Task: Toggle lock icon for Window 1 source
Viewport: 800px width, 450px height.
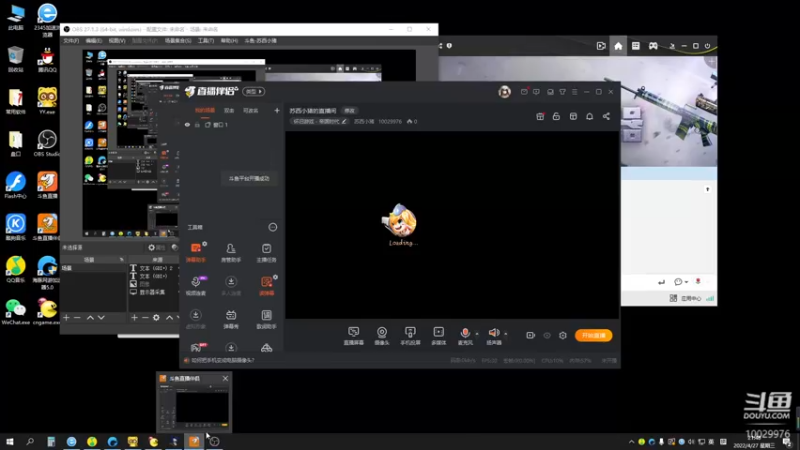Action: (x=197, y=124)
